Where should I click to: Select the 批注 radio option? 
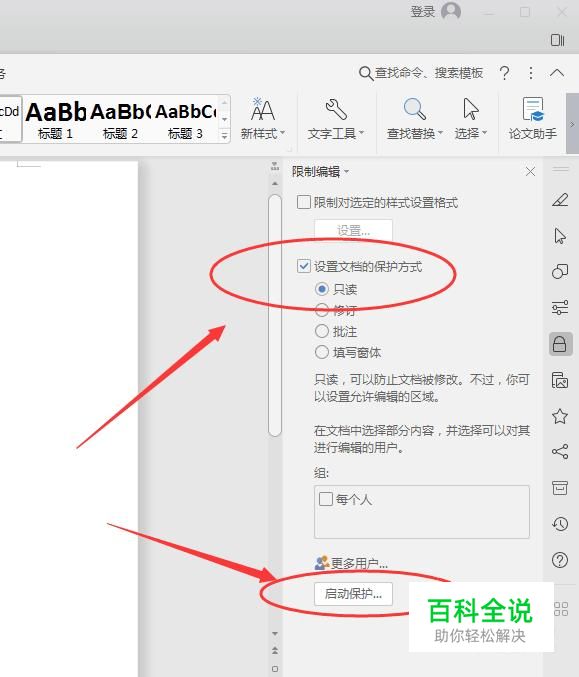pos(322,331)
